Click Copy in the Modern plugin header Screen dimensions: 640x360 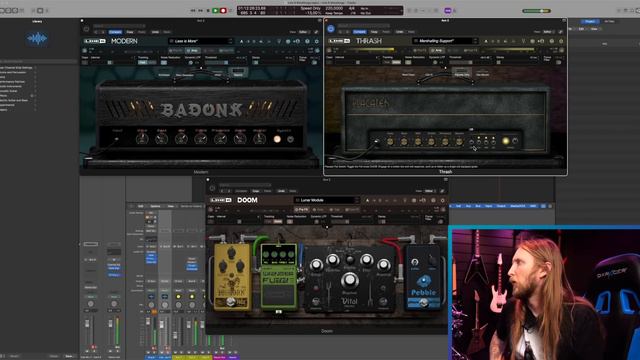[x=130, y=32]
